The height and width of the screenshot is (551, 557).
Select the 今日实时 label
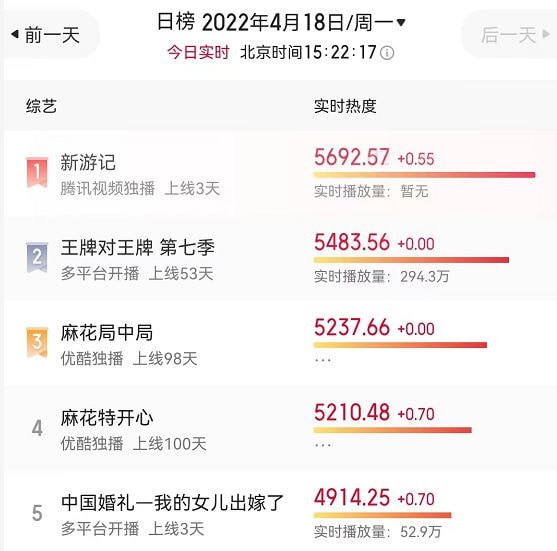198,53
